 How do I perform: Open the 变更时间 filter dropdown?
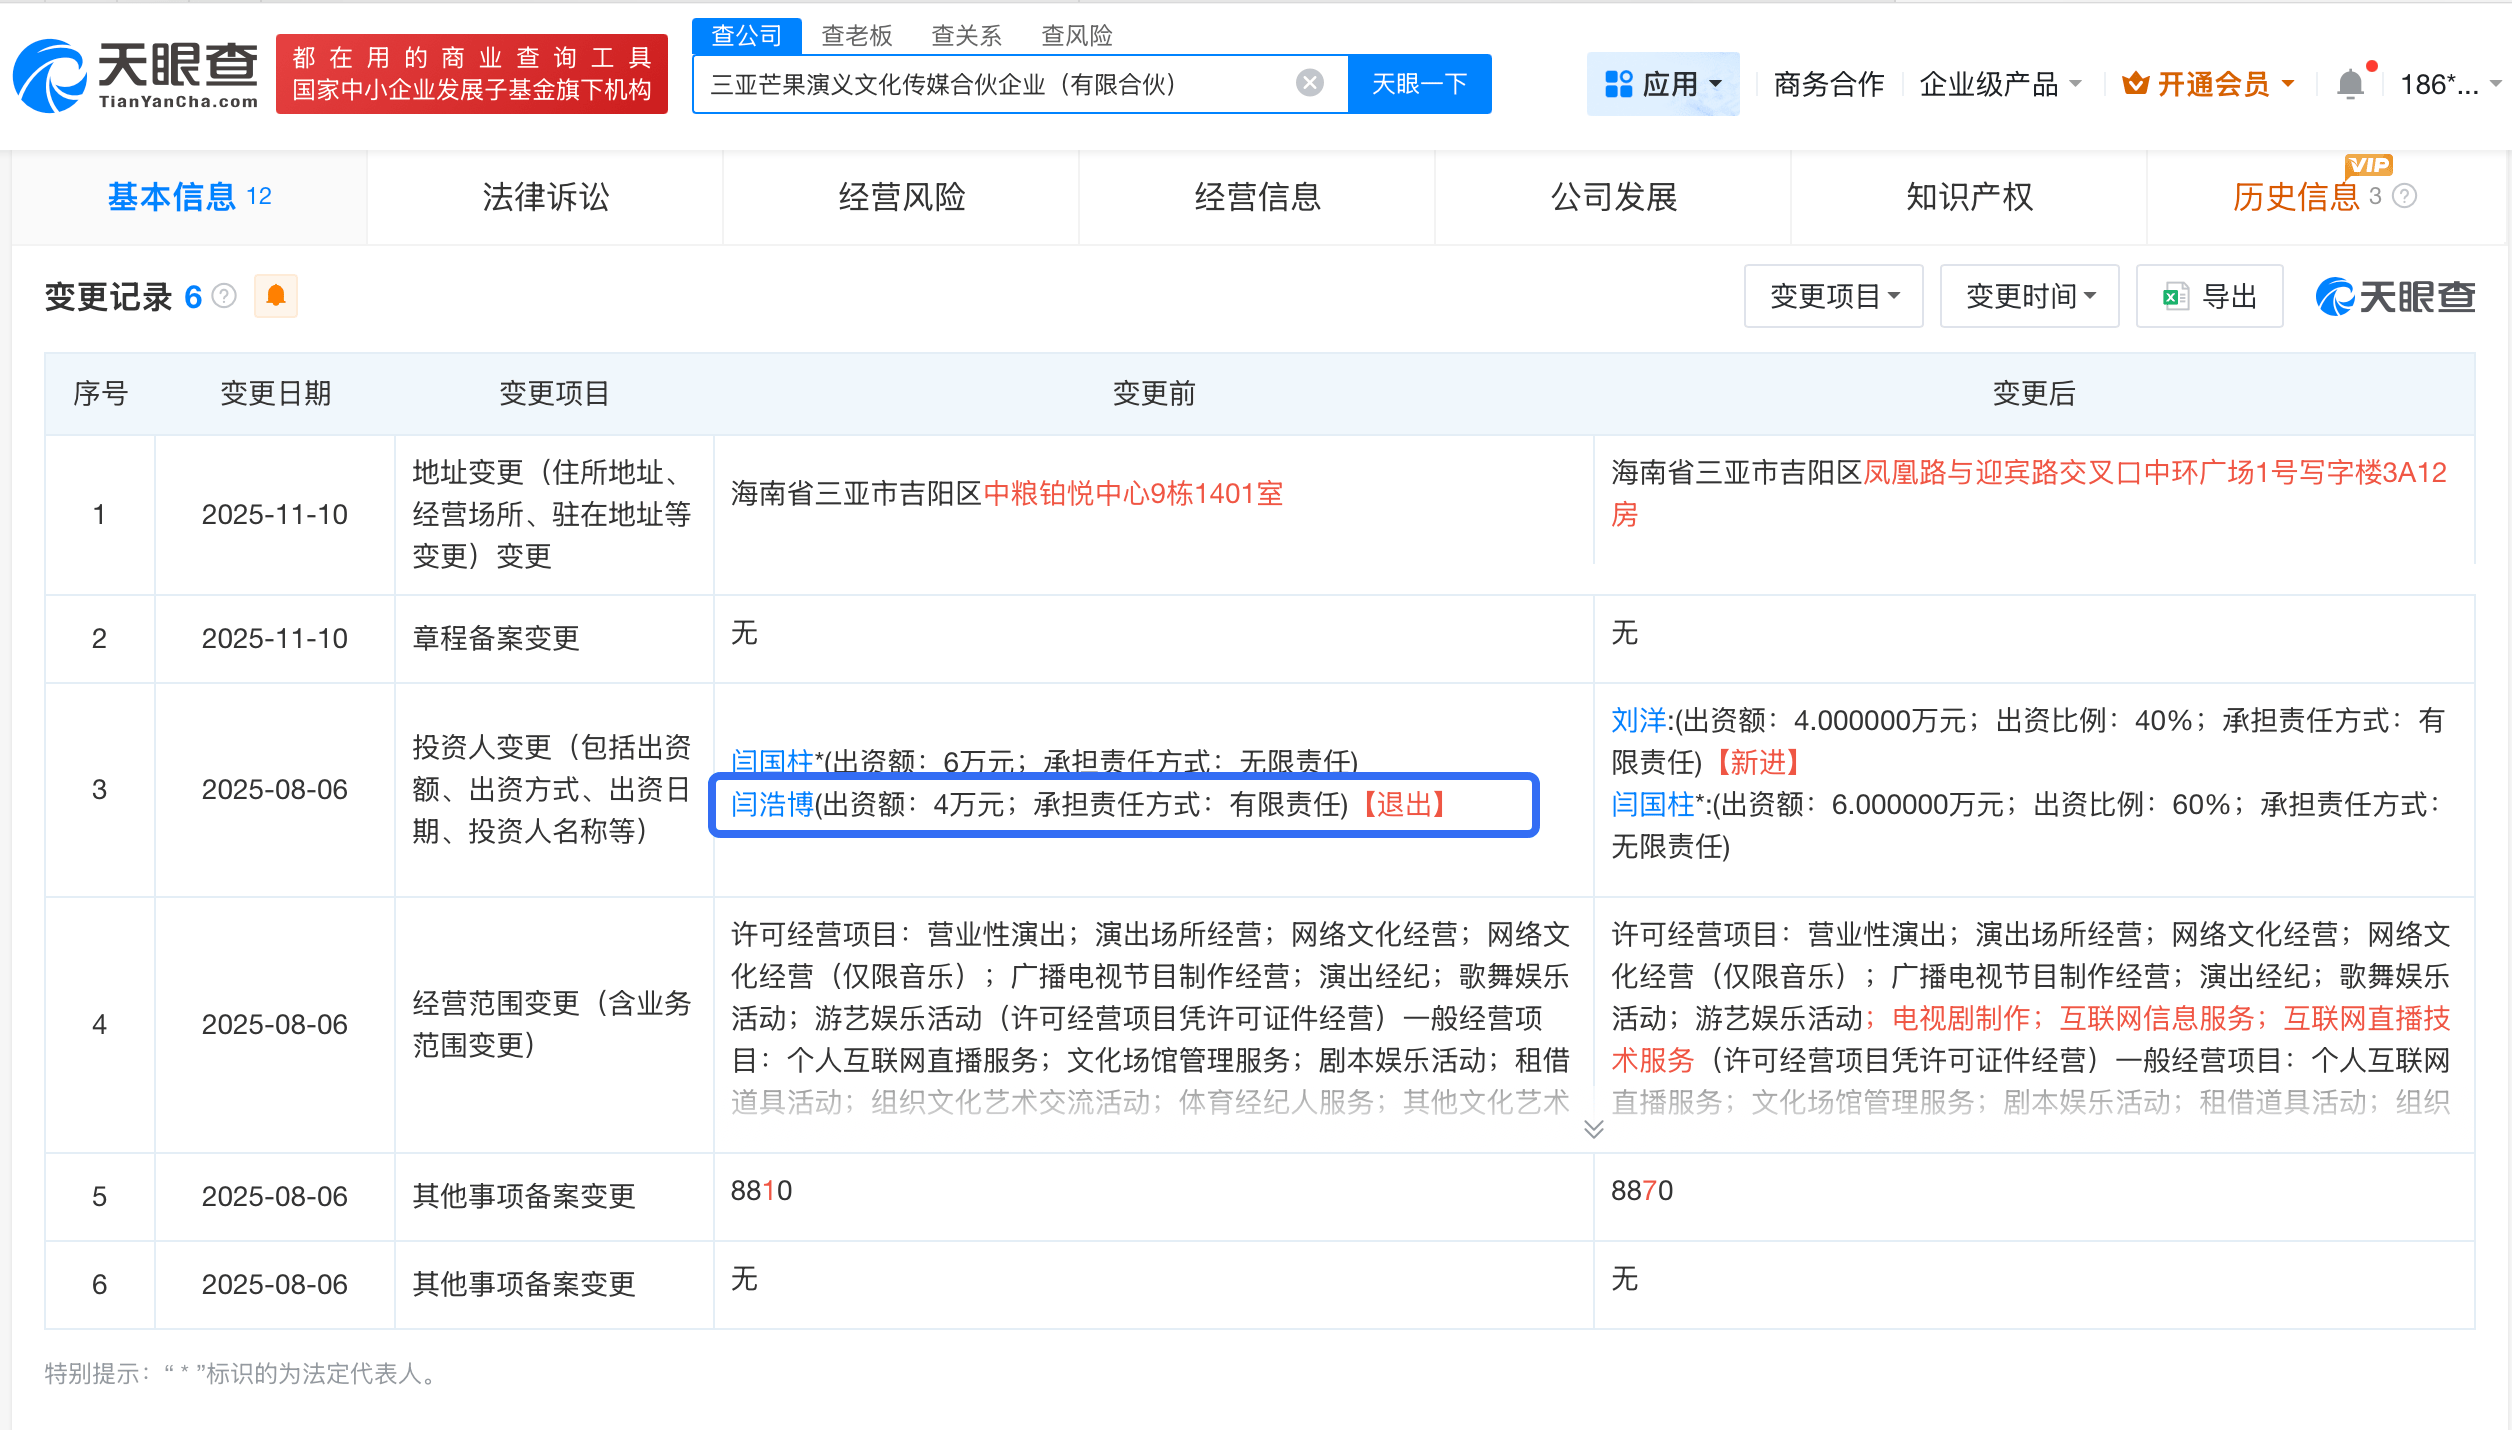click(x=2028, y=296)
